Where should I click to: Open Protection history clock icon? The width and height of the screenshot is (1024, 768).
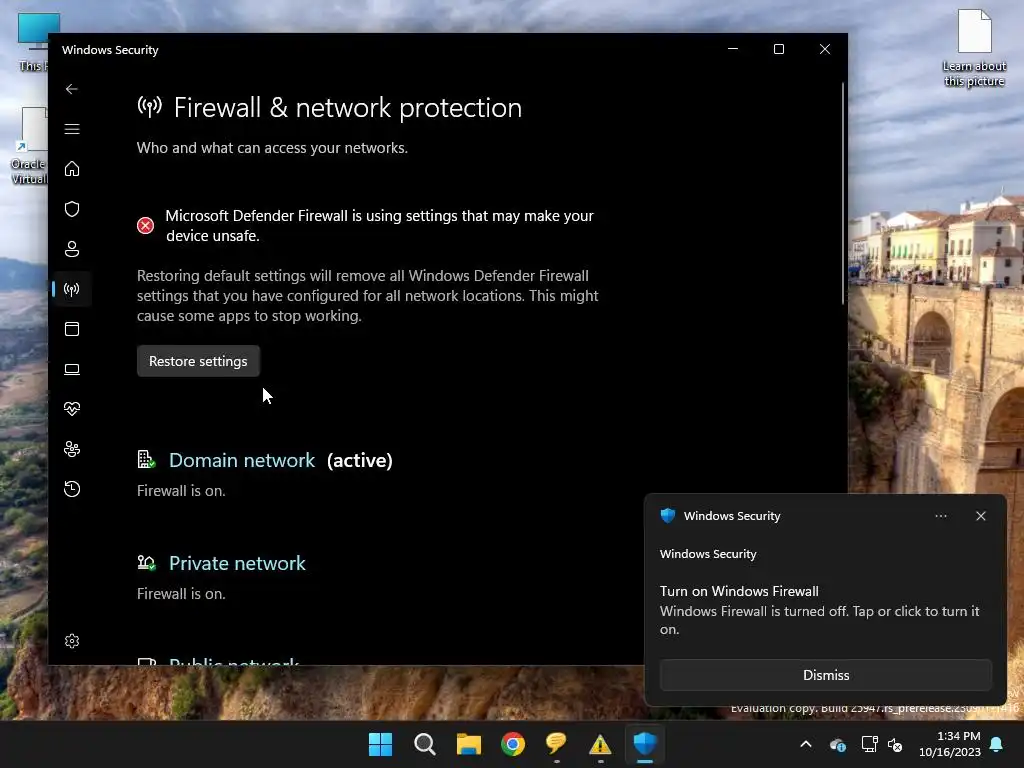tap(72, 489)
